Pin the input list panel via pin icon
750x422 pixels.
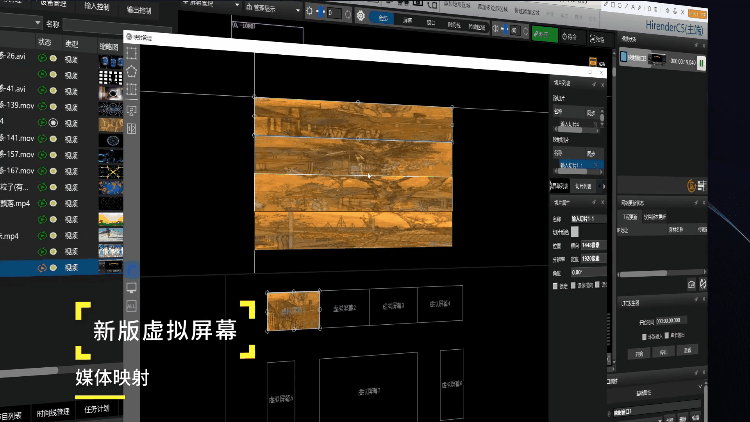click(594, 84)
